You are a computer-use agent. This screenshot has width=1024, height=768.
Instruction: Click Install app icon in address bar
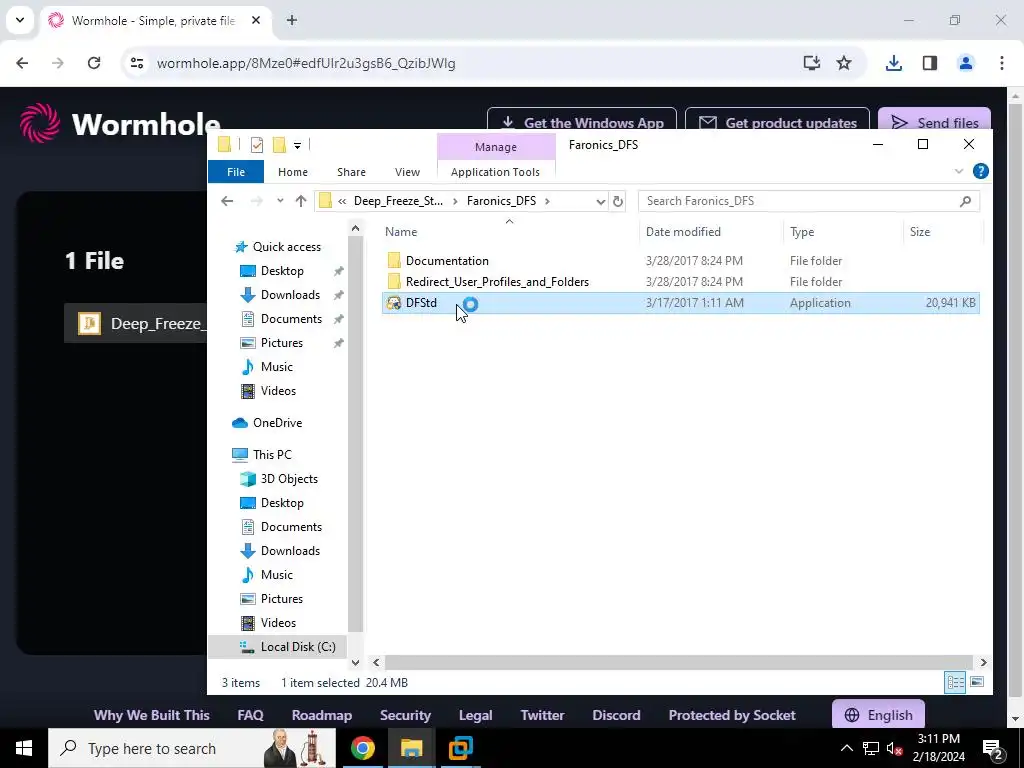(811, 63)
